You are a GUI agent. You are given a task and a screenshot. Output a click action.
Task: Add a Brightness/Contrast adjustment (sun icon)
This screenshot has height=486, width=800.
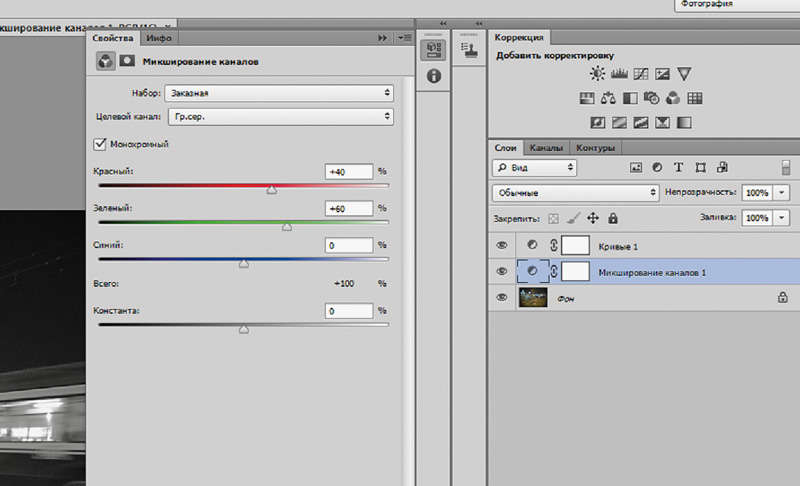597,73
